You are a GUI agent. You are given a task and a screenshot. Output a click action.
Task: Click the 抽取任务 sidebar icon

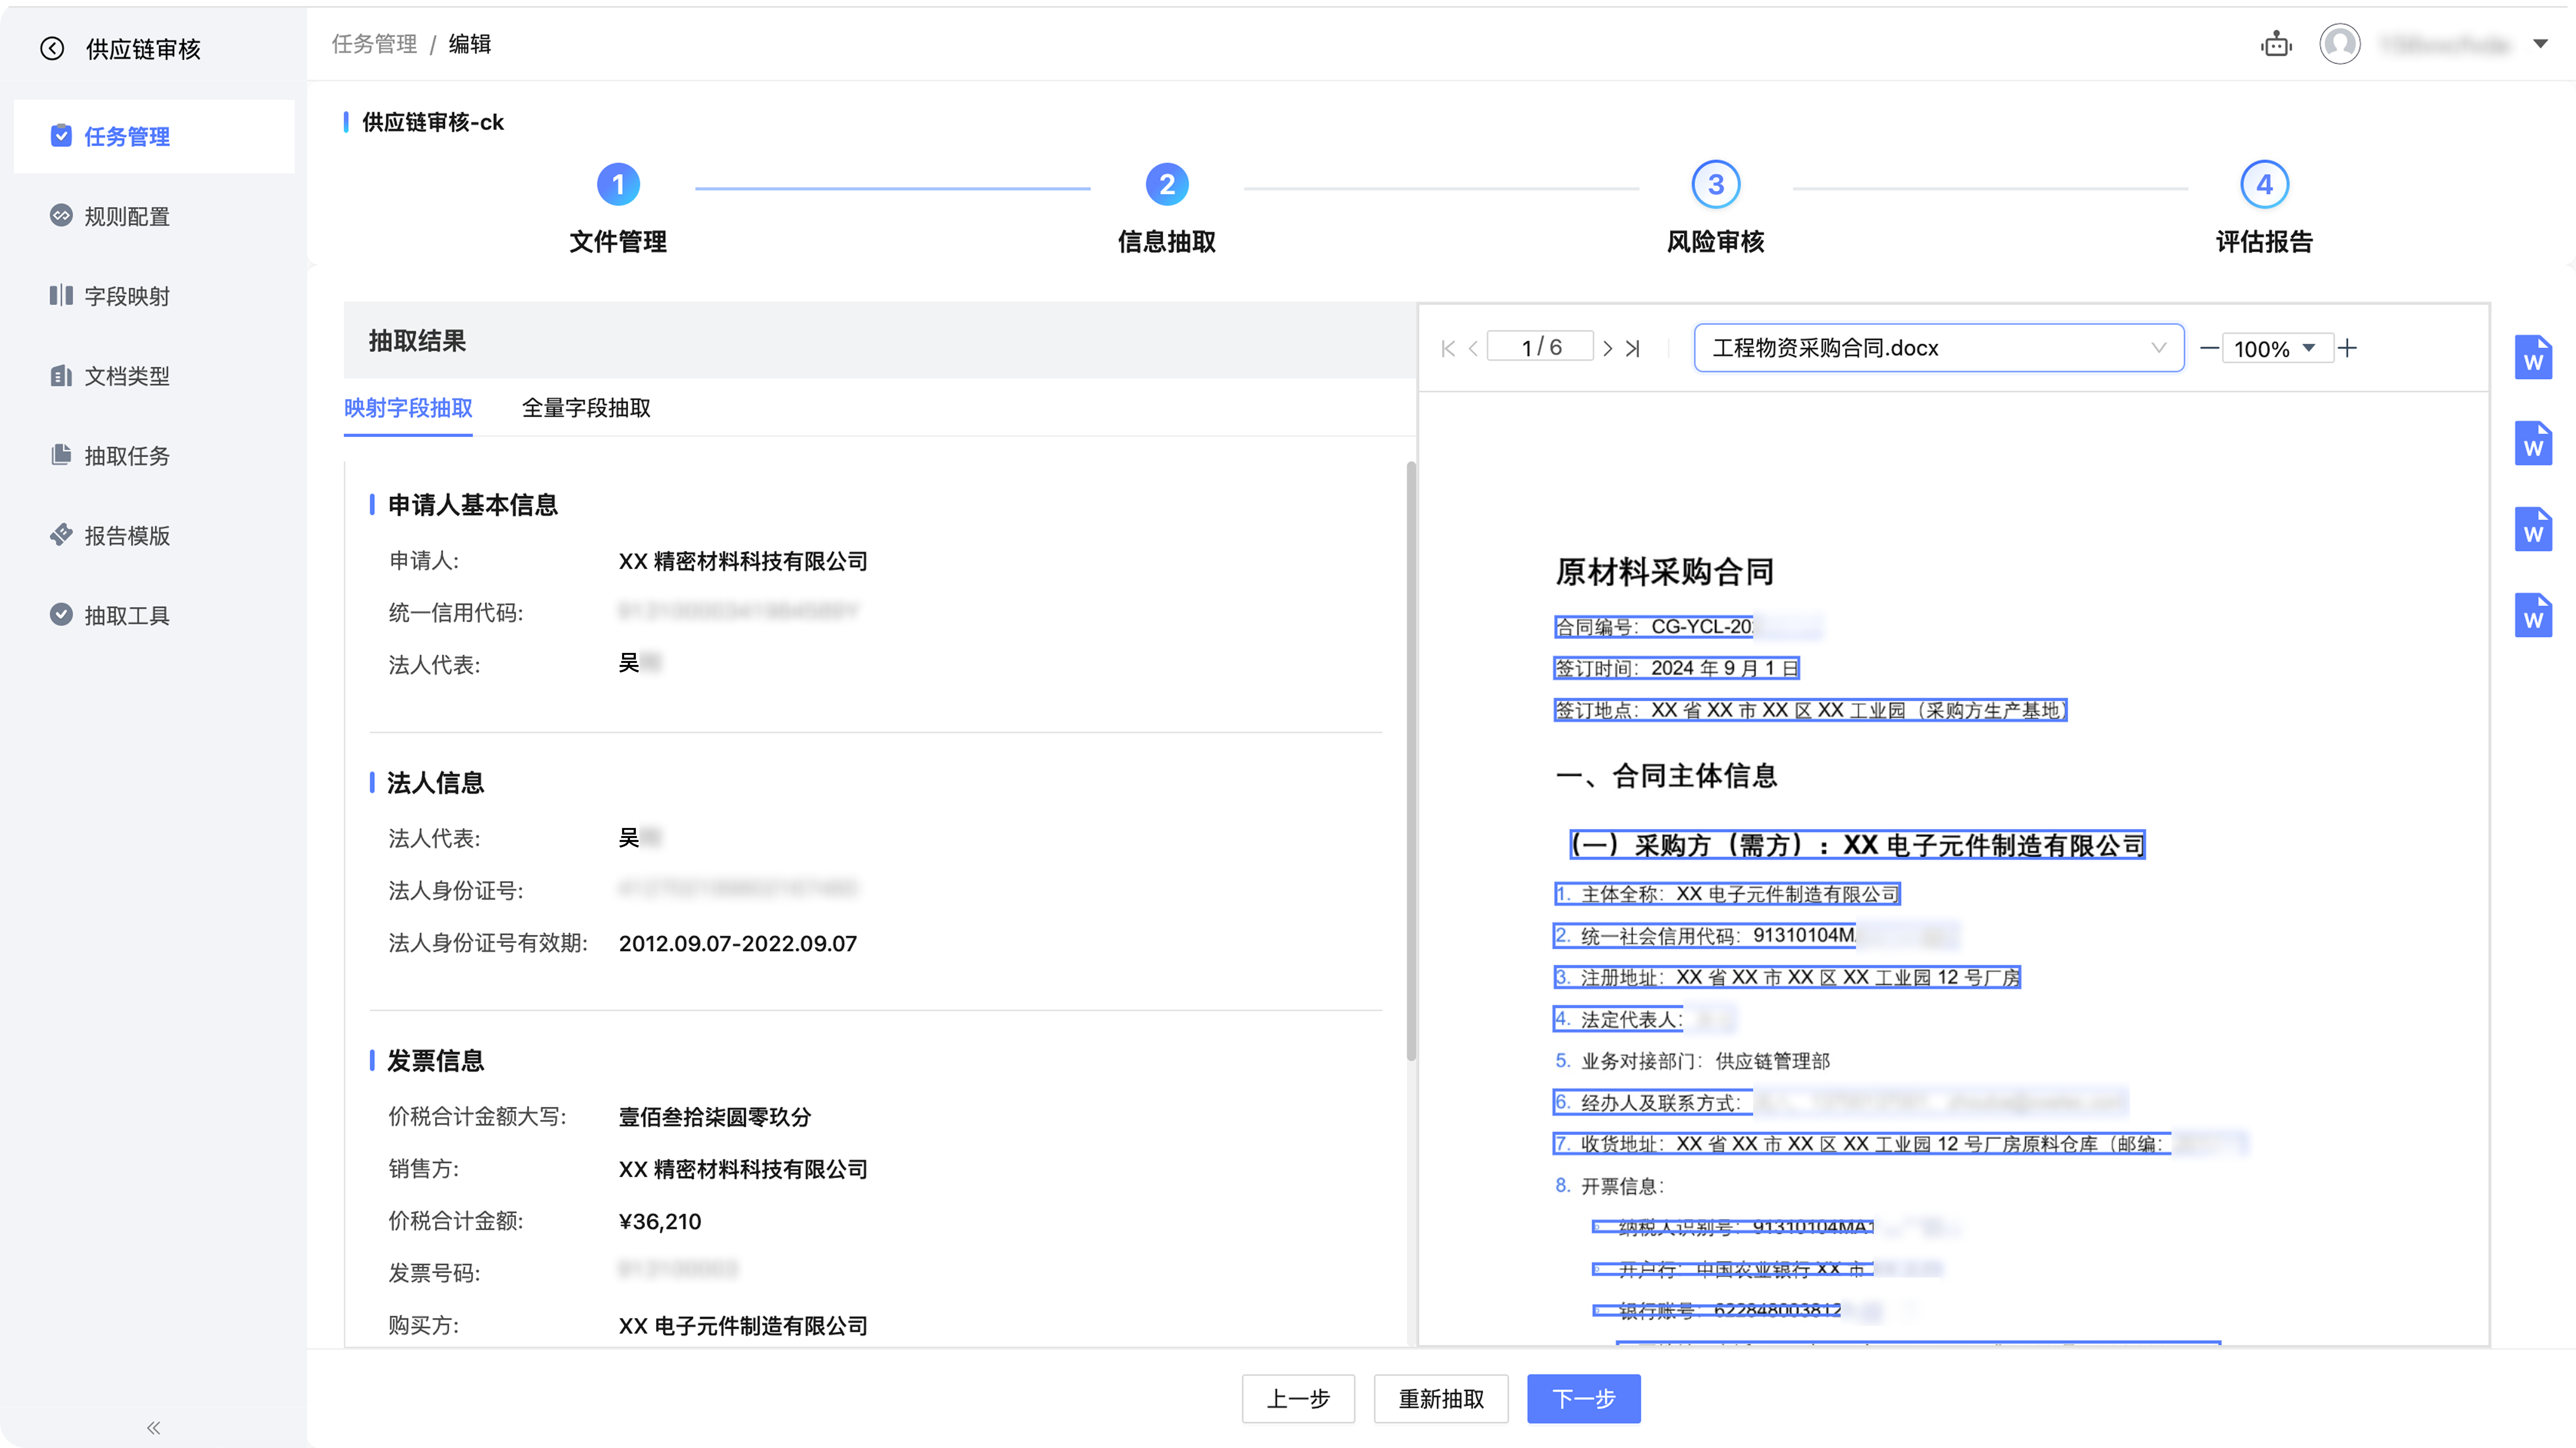(x=61, y=455)
